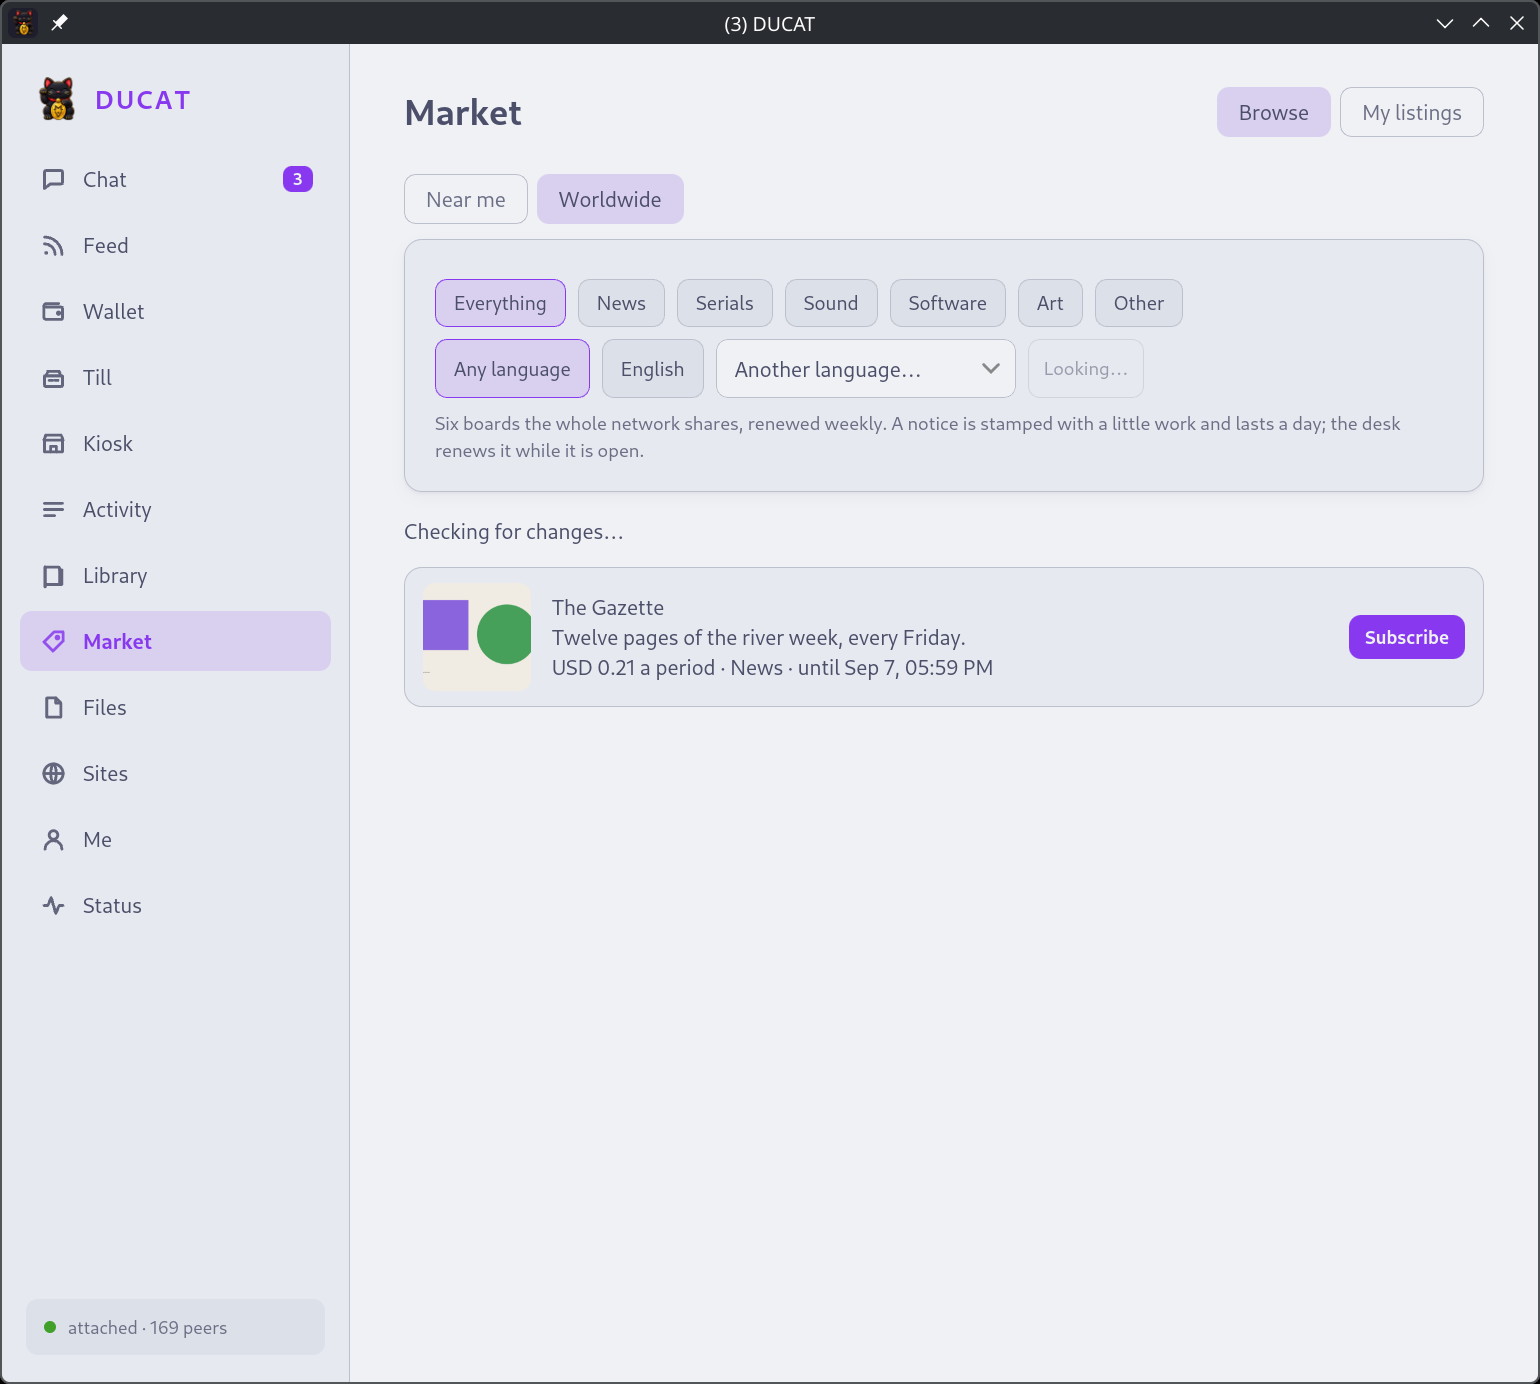This screenshot has height=1384, width=1540.
Task: Click the disabled Looking… button
Action: (1086, 369)
